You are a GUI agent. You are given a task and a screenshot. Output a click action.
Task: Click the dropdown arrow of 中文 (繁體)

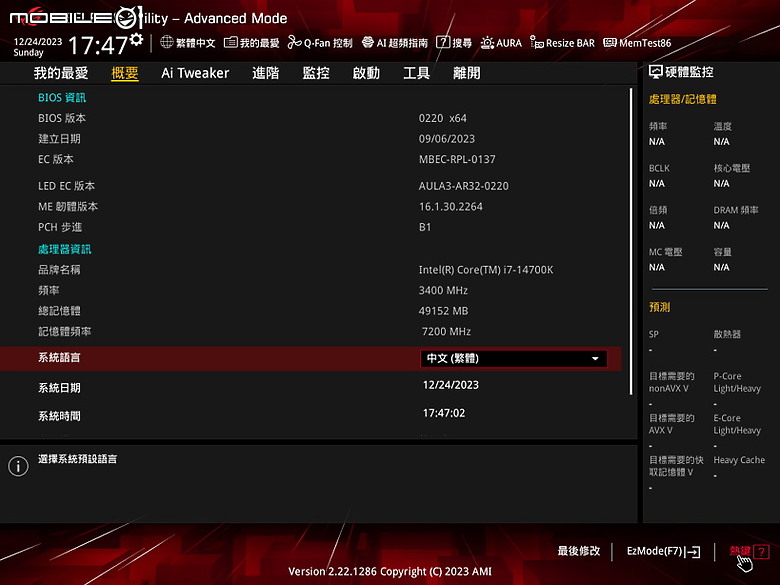pyautogui.click(x=595, y=359)
